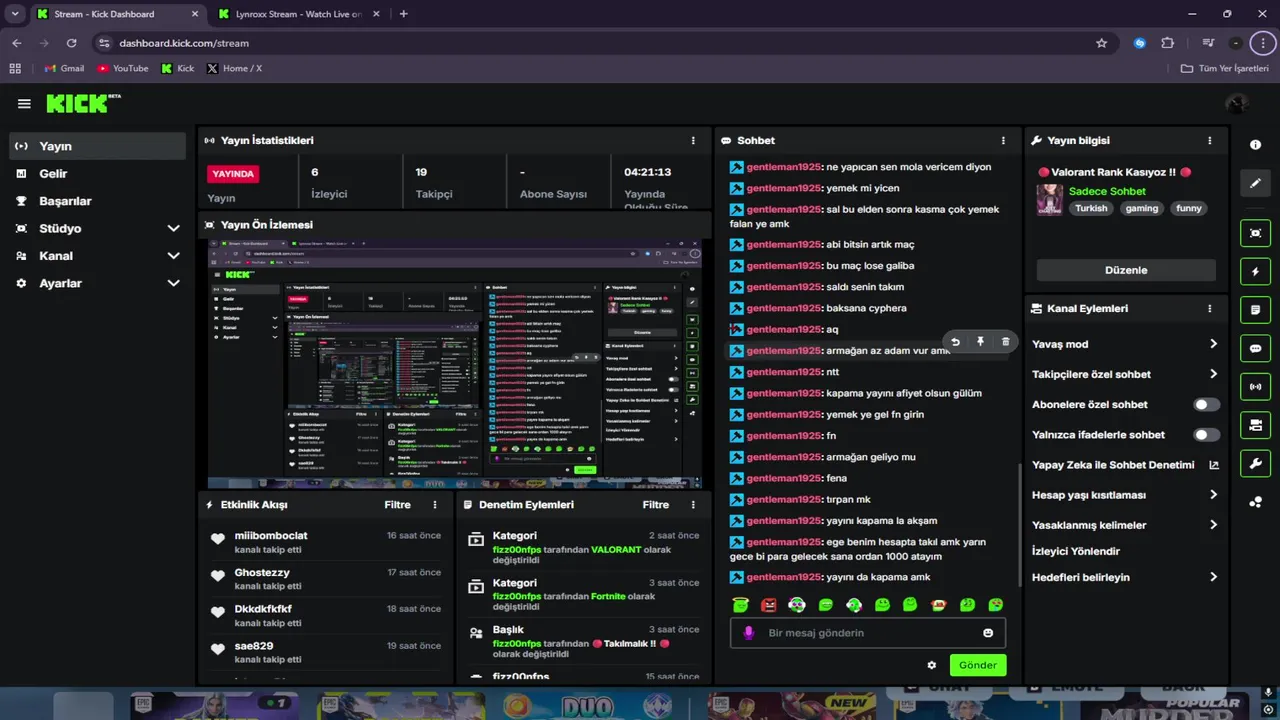This screenshot has height=720, width=1280.
Task: Open the YouTube bookmark
Action: coord(122,68)
